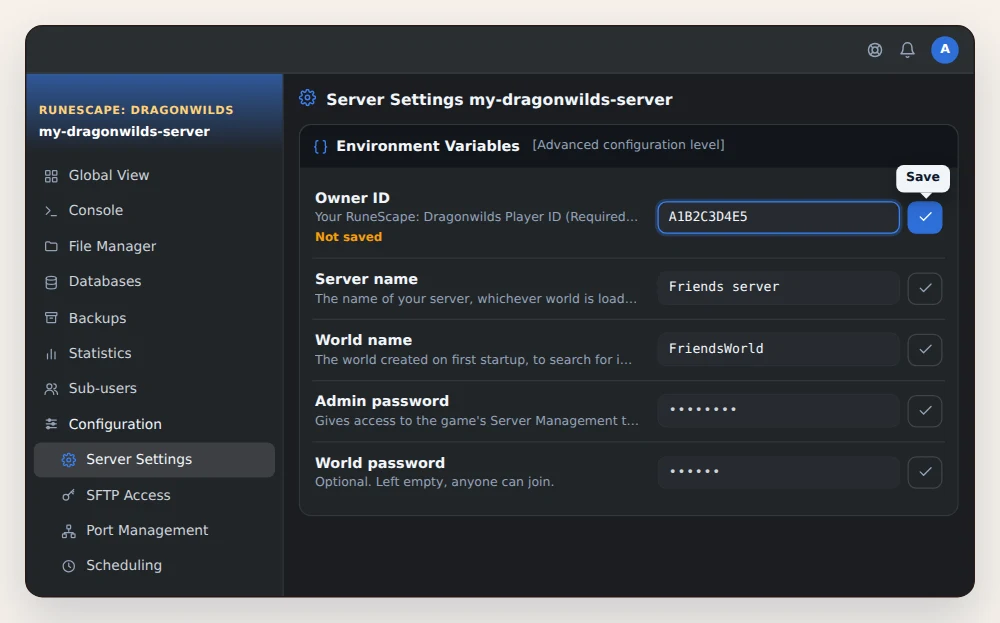1000x623 pixels.
Task: Save the Server name checkmark button
Action: [x=925, y=288]
